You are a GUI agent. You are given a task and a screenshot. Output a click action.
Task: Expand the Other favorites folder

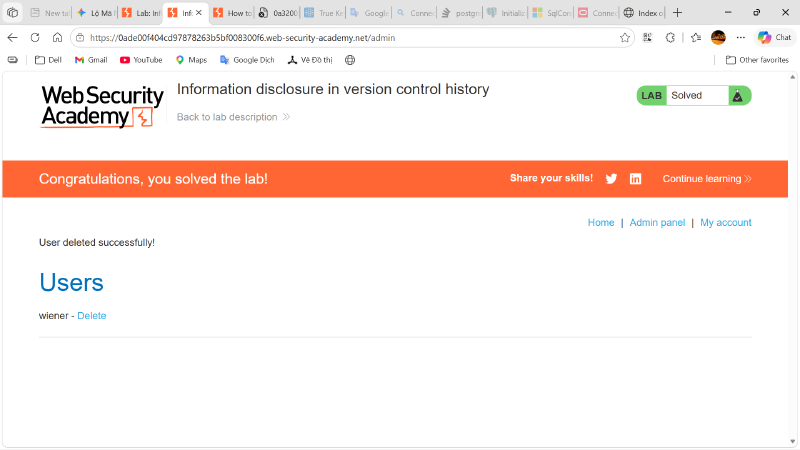point(757,60)
